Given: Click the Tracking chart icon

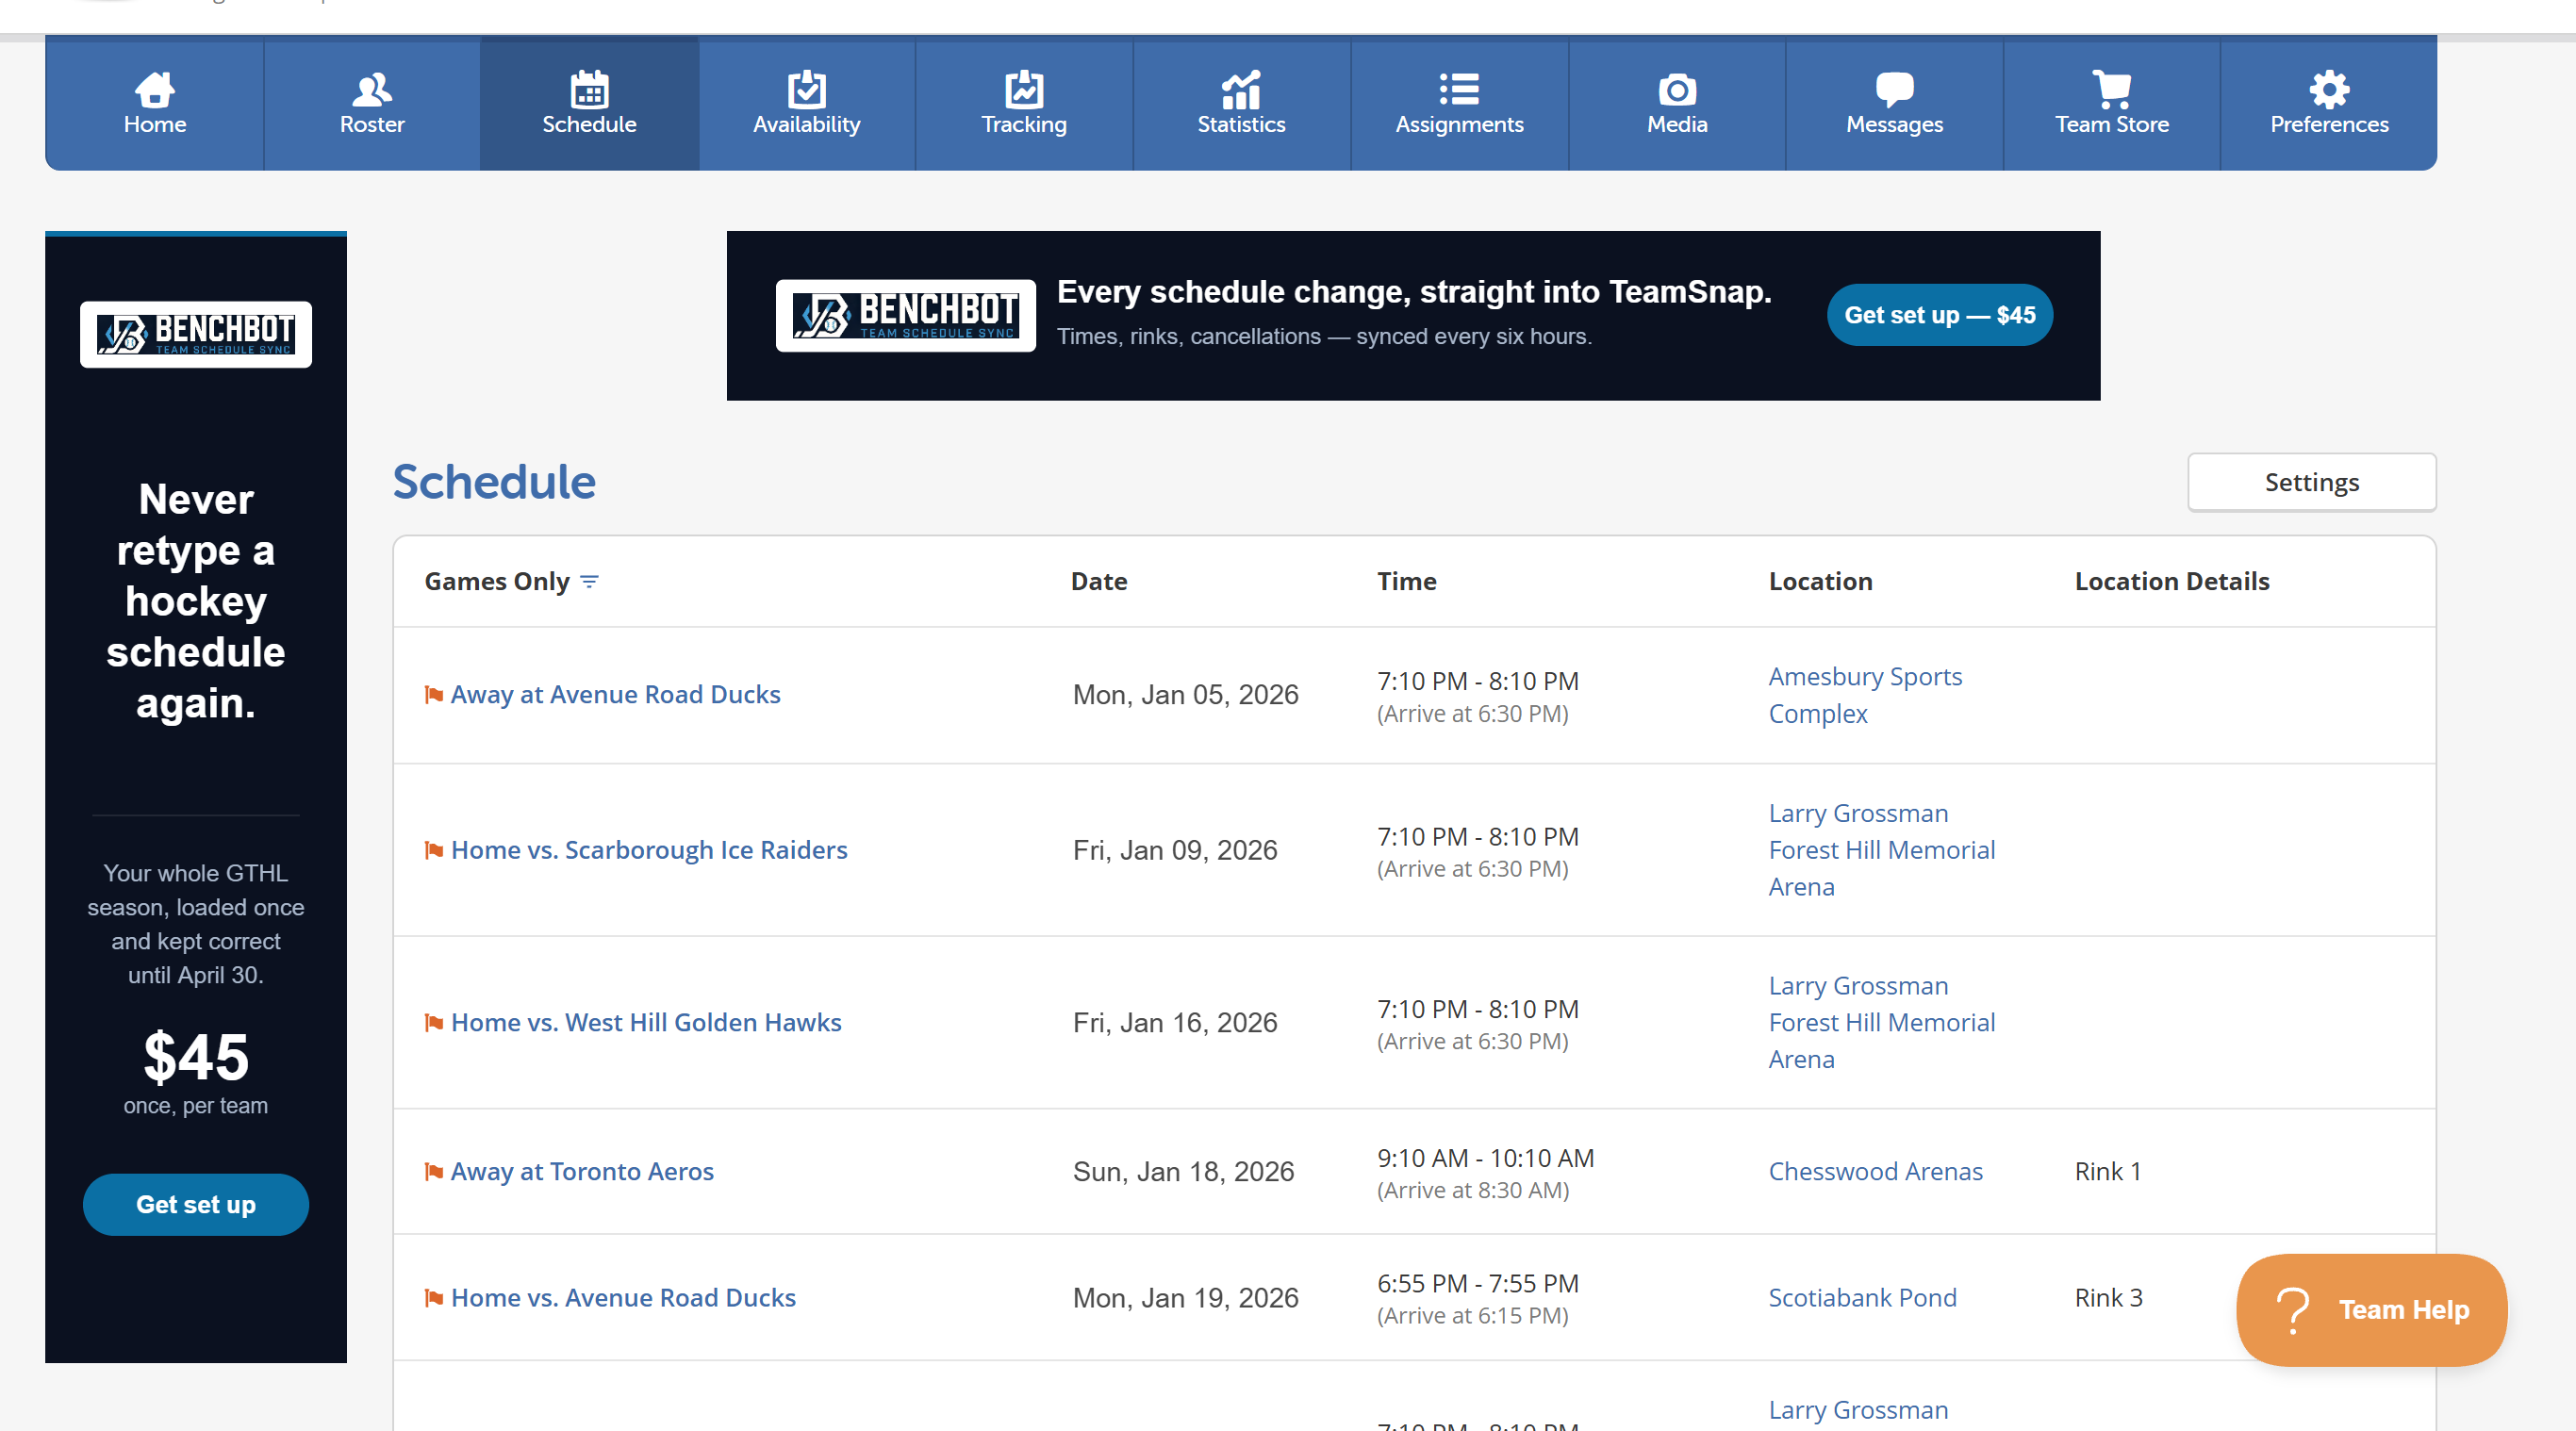Looking at the screenshot, I should tap(1024, 90).
